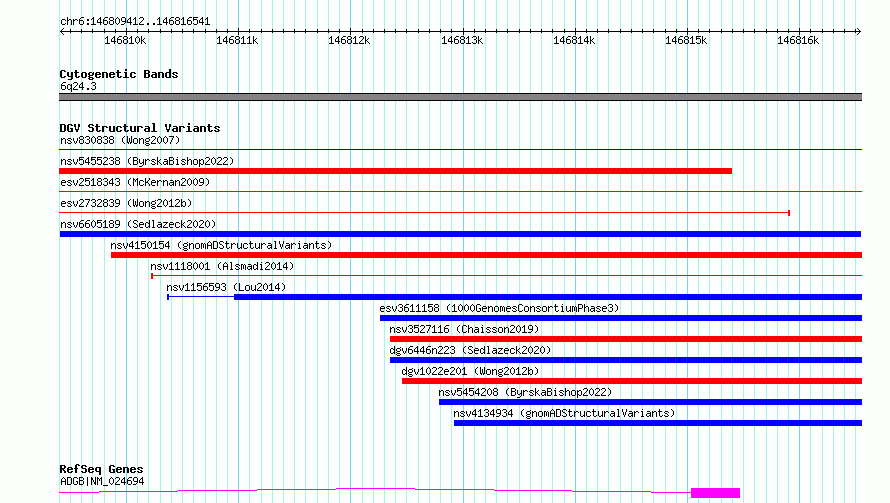
Task: Click the blue start tick of nsv1156593
Action: pos(168,297)
